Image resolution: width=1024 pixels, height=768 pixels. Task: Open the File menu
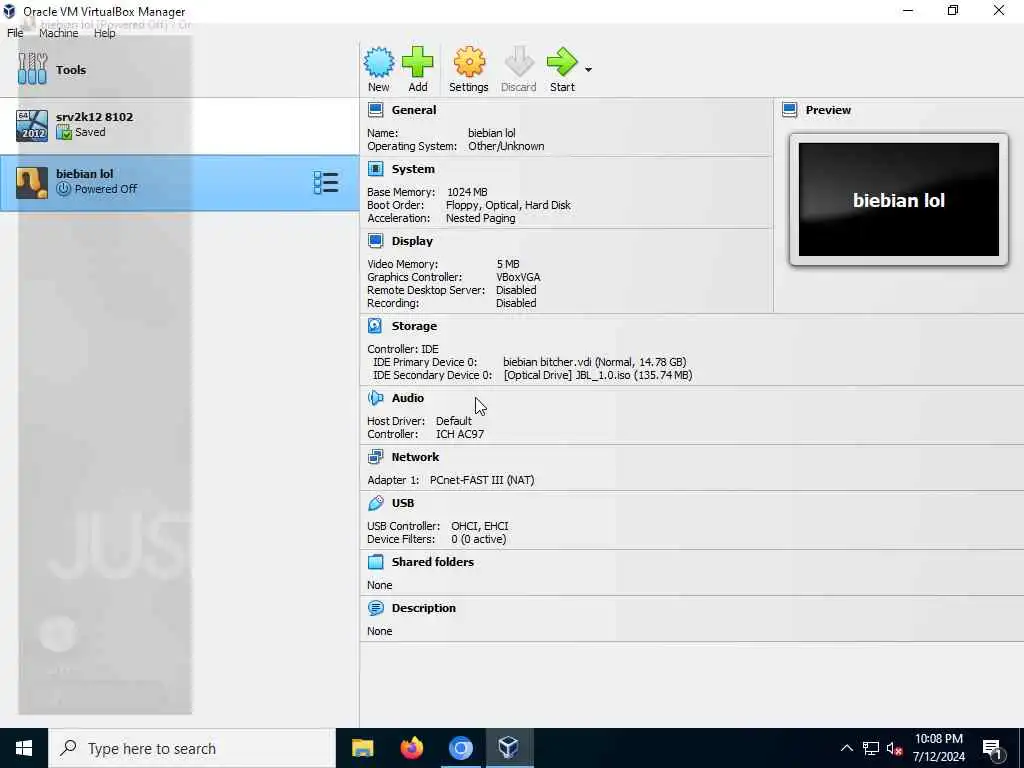click(x=15, y=33)
